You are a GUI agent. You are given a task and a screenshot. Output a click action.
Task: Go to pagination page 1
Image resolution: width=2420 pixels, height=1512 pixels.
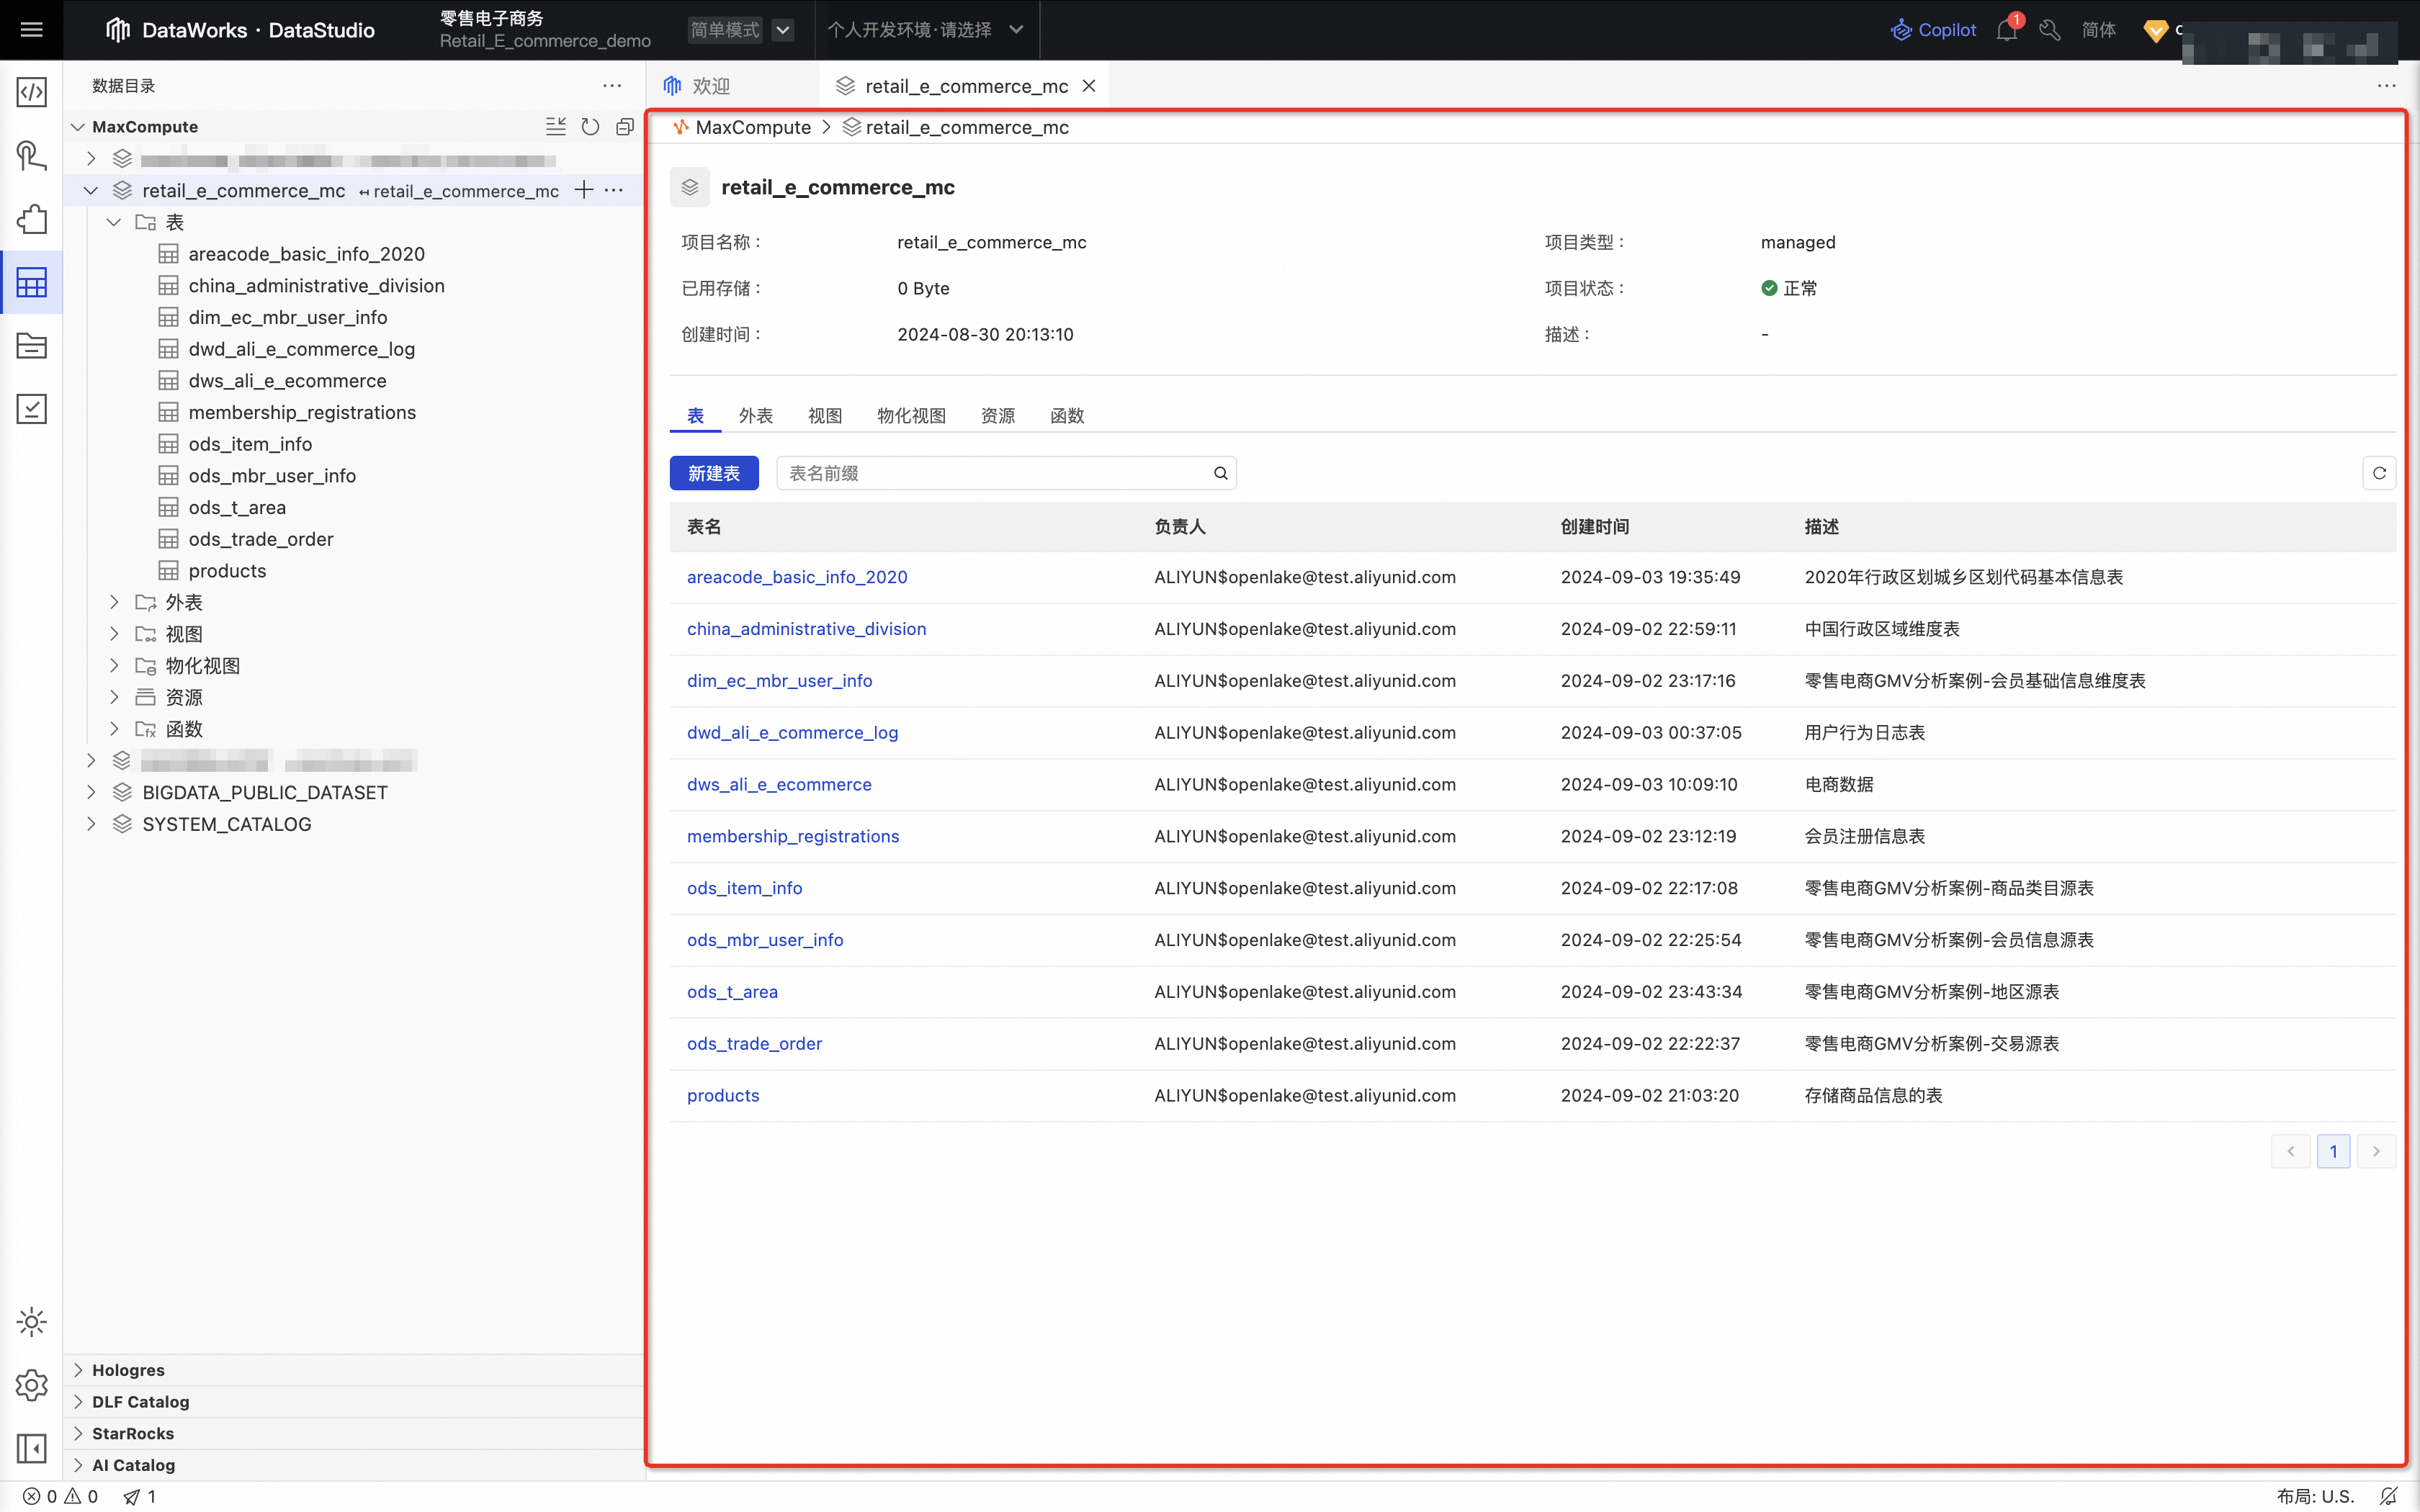(x=2333, y=1151)
